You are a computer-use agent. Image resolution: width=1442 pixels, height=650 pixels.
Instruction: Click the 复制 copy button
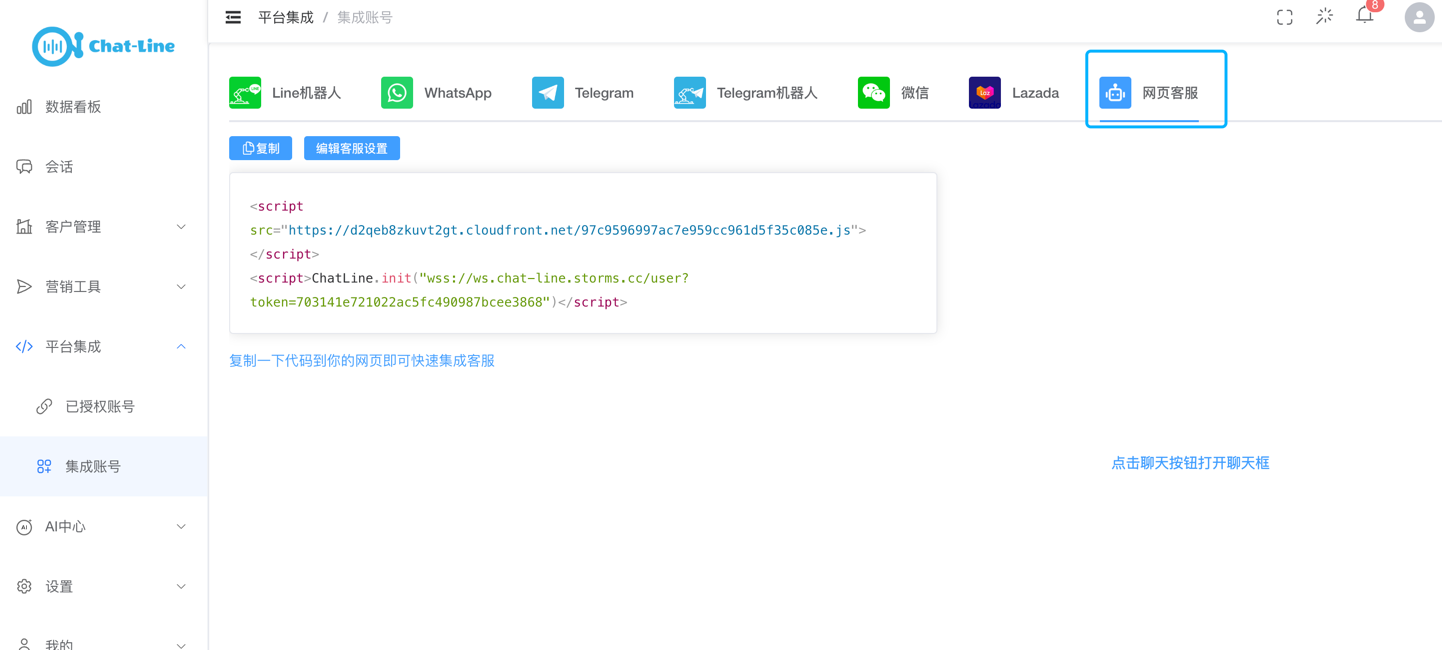point(261,148)
